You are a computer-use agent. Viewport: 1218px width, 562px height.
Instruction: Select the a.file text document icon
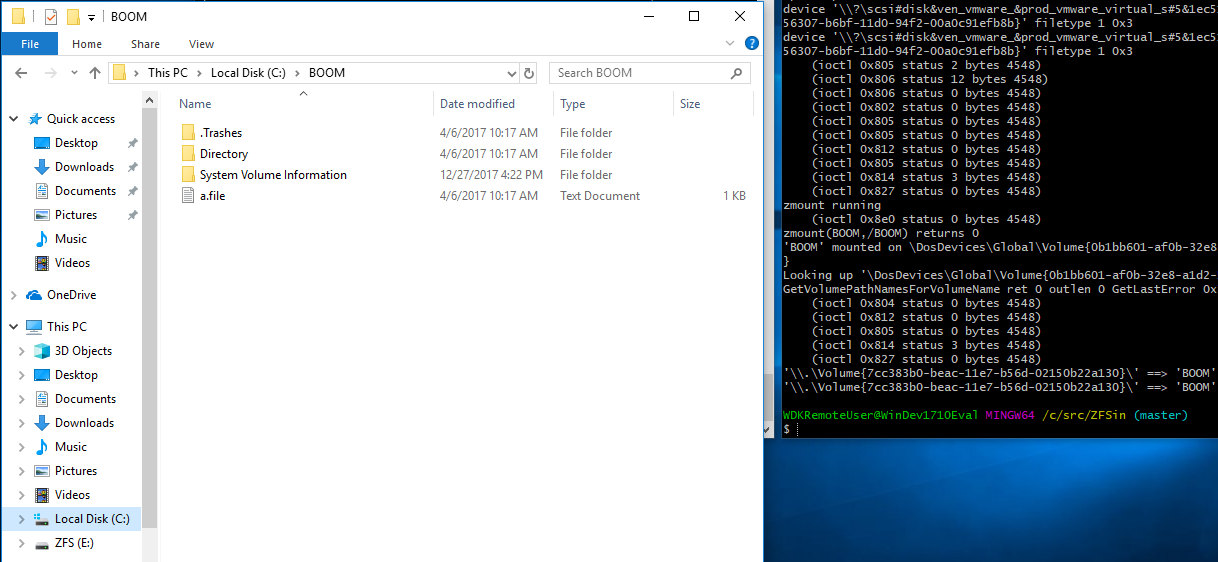pyautogui.click(x=188, y=196)
